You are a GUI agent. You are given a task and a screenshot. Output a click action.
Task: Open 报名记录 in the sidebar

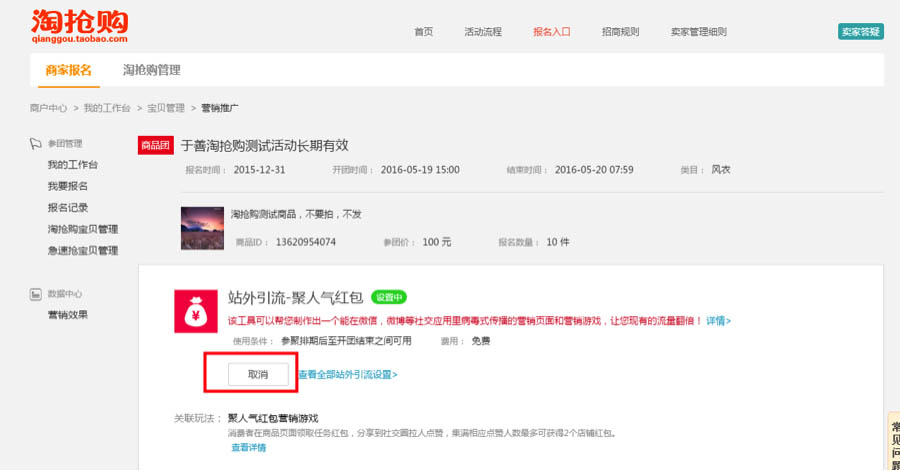[68, 208]
